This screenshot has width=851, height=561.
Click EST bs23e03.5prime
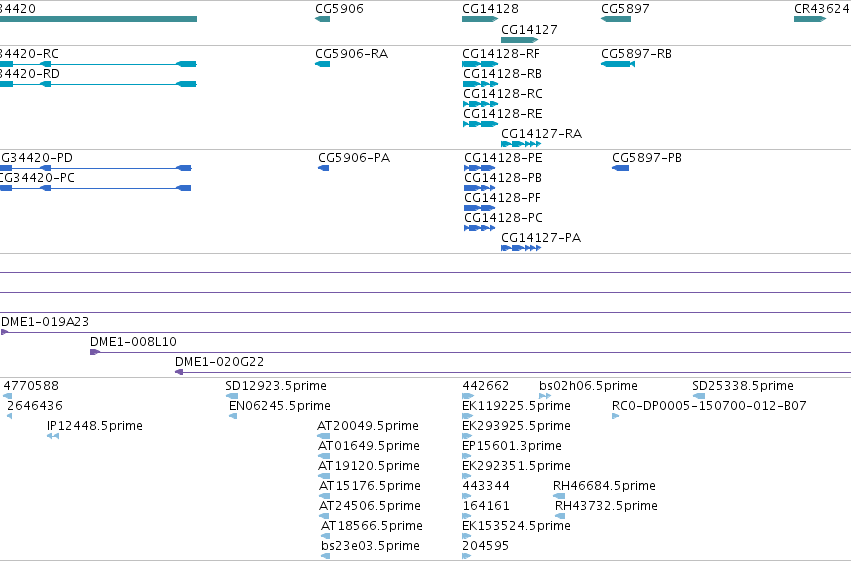326,556
